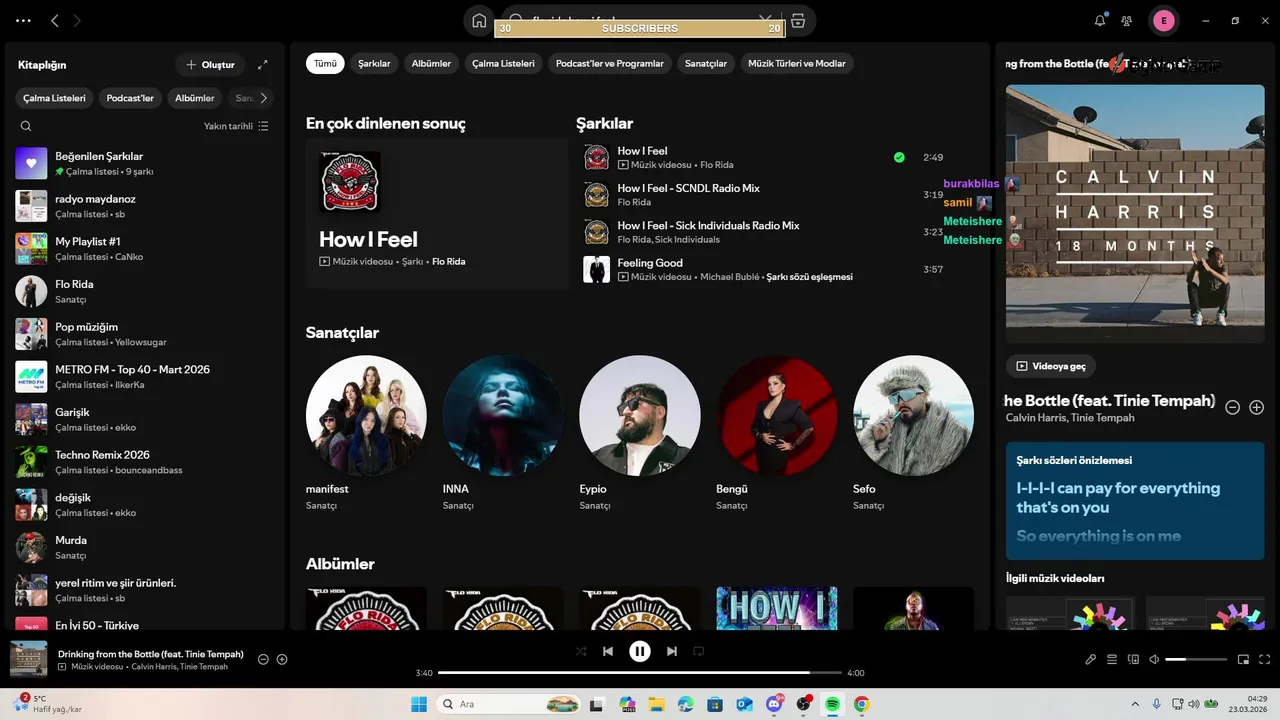Open Sanatçılar section heading
Viewport: 1280px width, 720px height.
click(342, 332)
